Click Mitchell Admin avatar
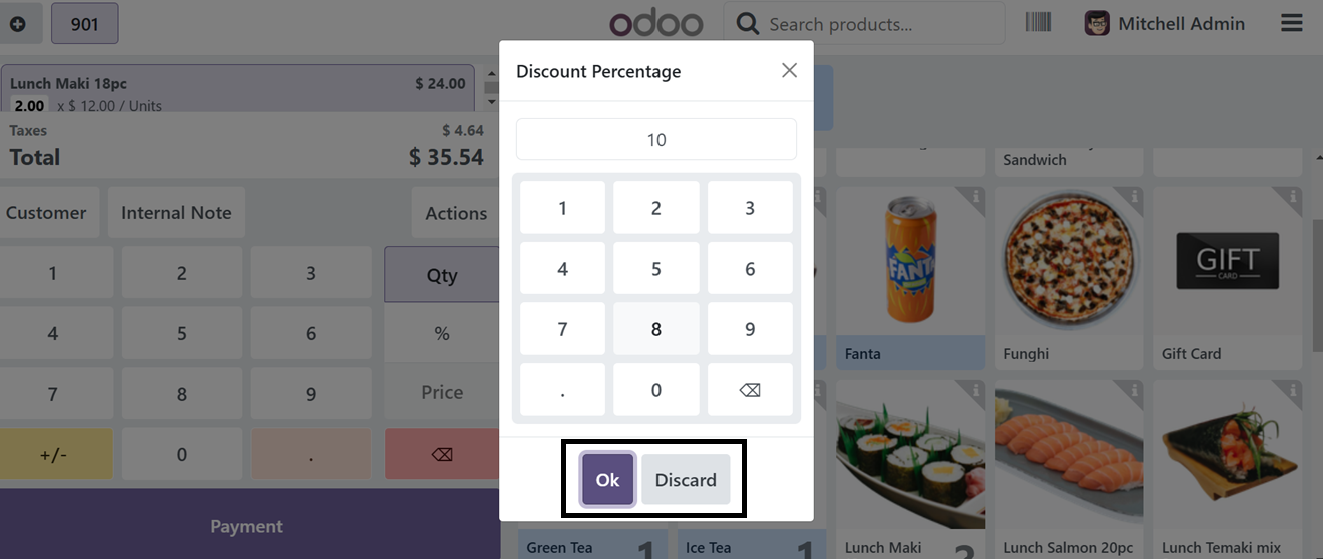 coord(1097,23)
